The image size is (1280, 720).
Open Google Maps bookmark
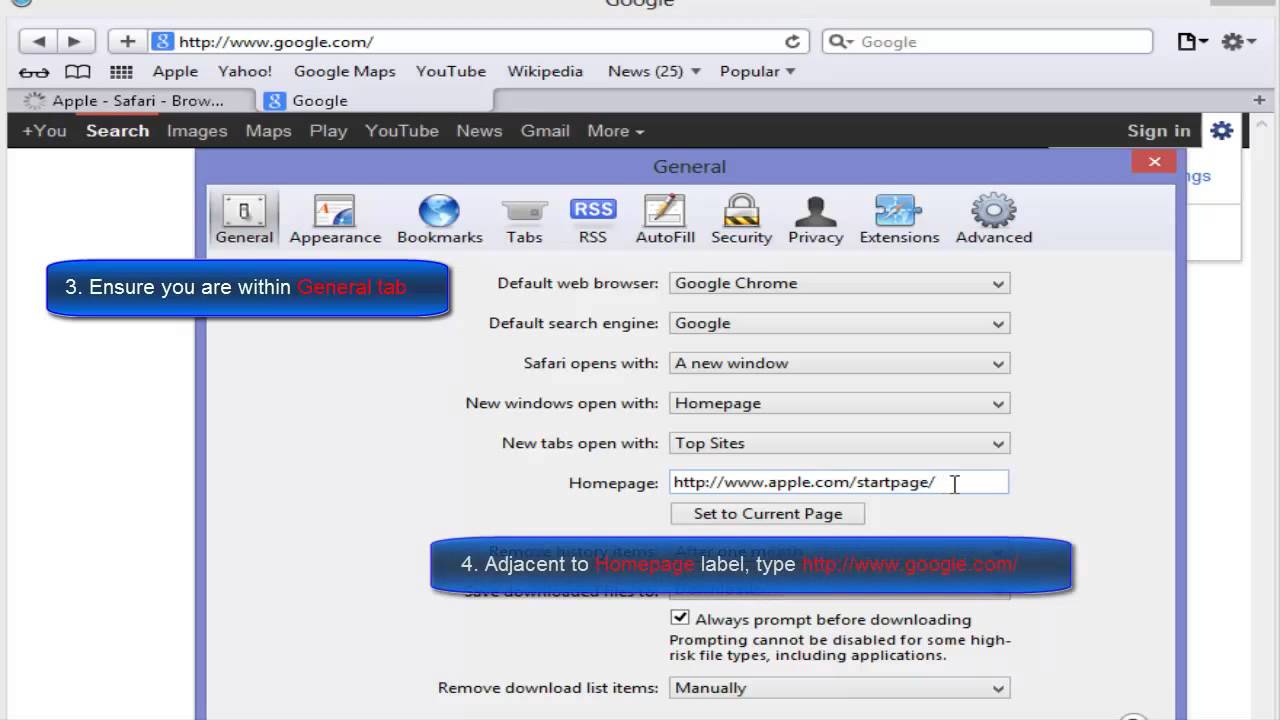pos(345,72)
